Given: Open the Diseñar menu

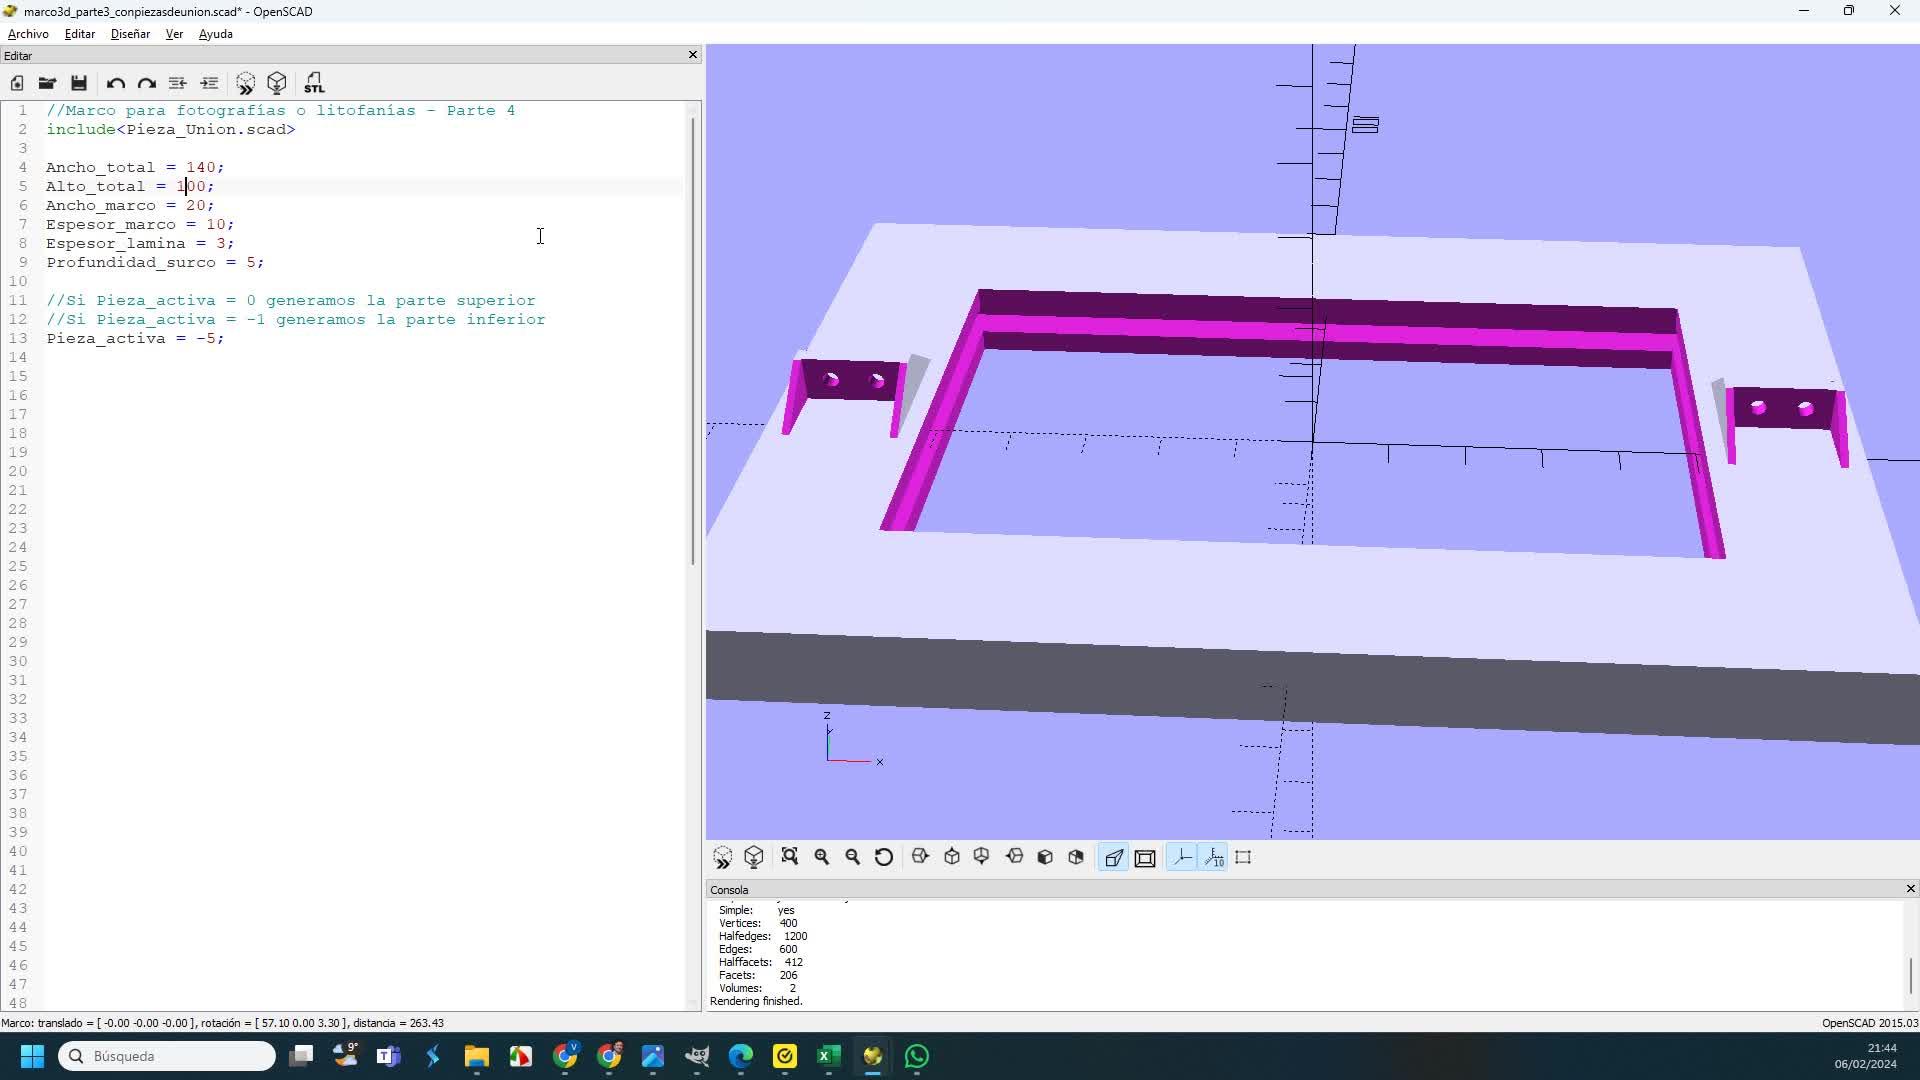Looking at the screenshot, I should coord(130,34).
